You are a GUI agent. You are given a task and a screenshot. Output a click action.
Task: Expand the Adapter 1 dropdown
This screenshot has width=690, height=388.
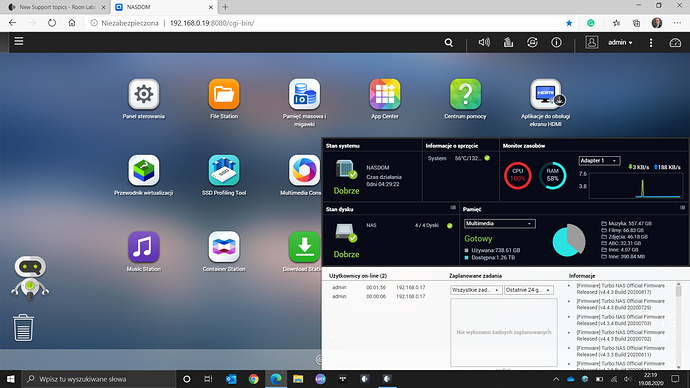(599, 161)
